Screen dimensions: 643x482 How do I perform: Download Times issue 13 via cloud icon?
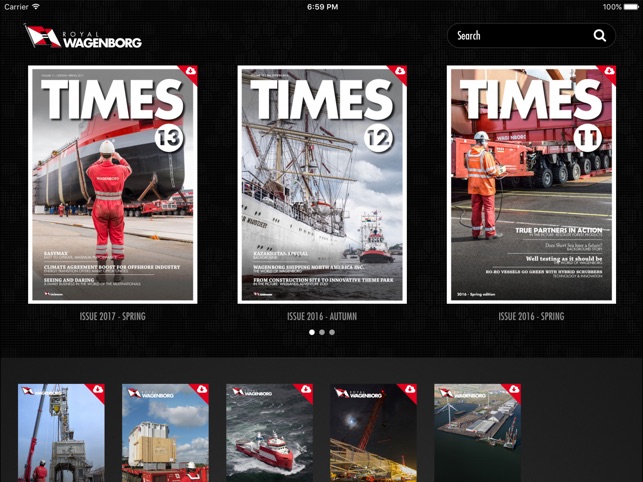pos(191,71)
